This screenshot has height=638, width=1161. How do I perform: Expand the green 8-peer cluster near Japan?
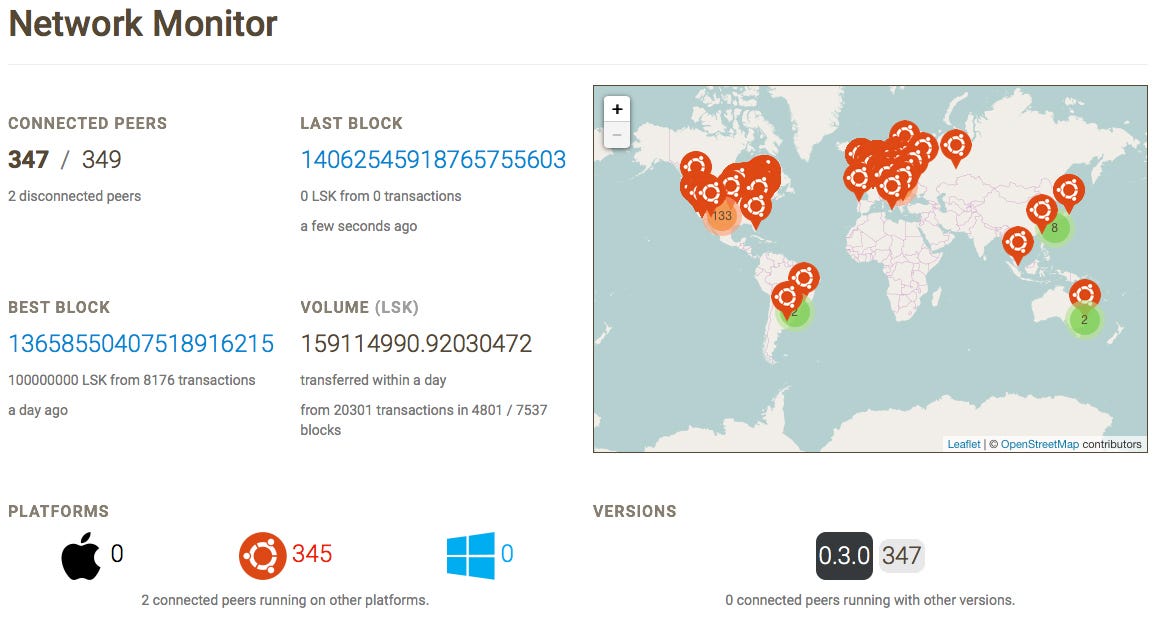1054,228
